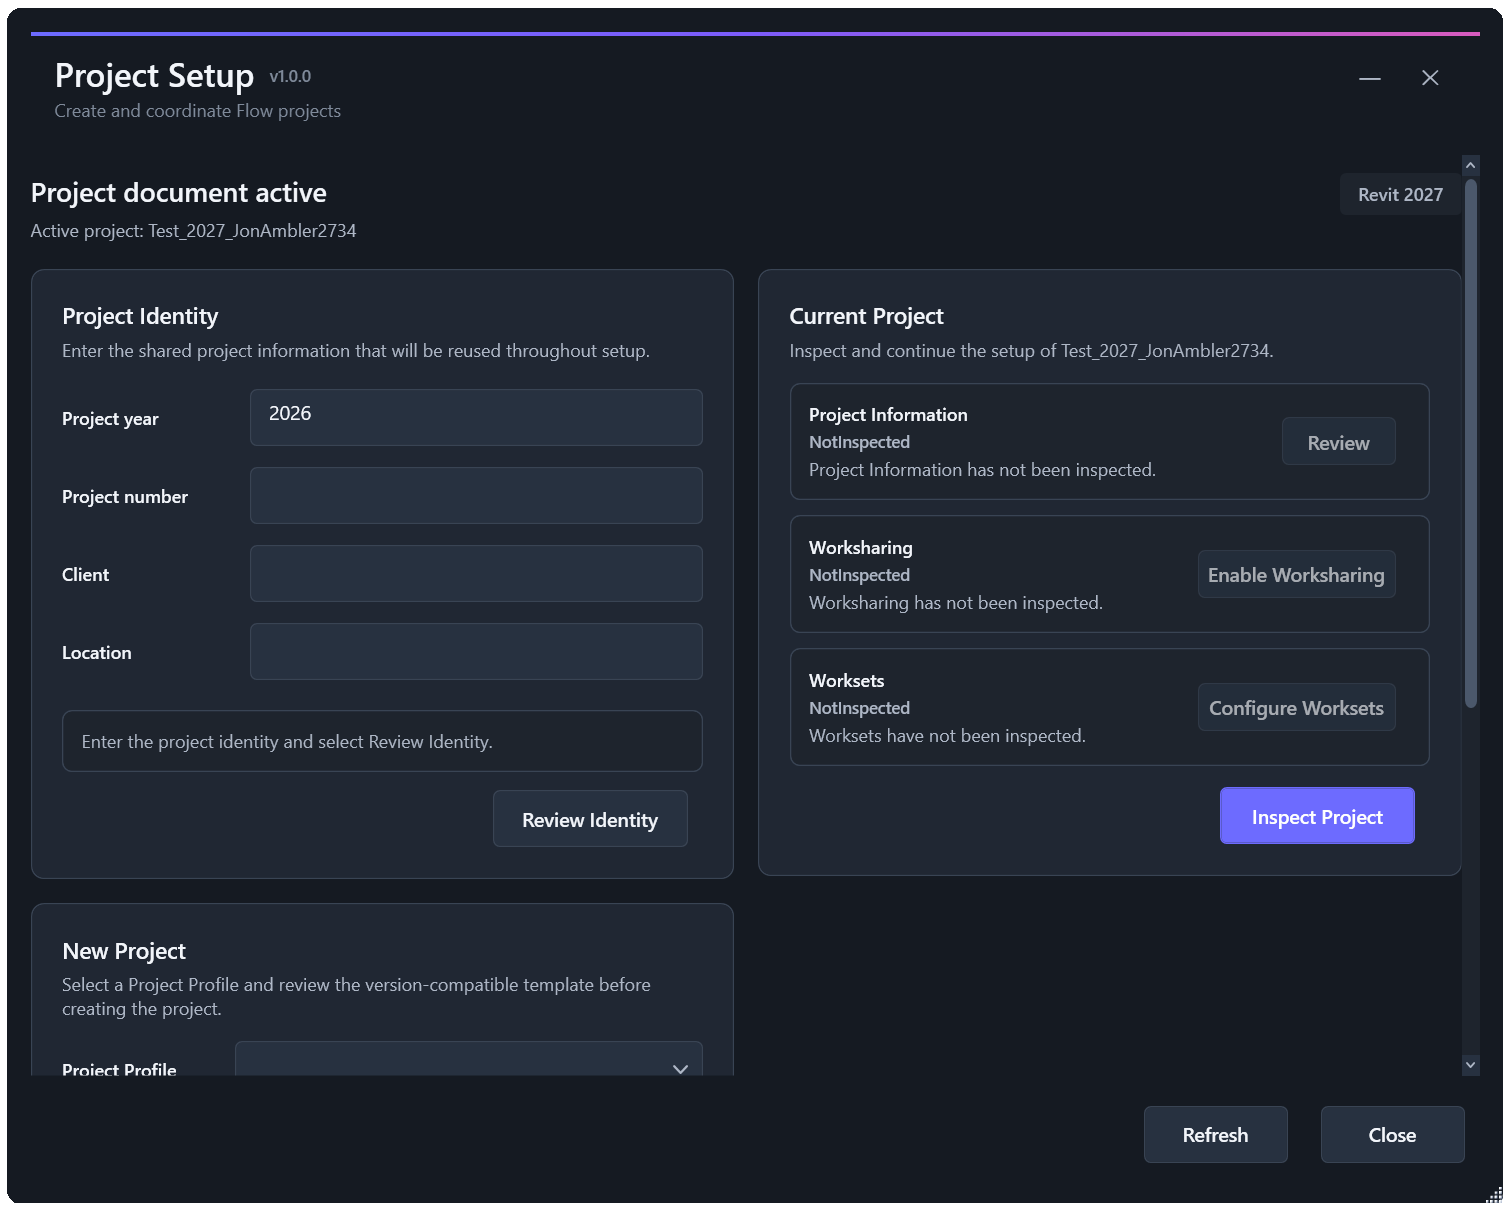Click the Close button at bottom

pyautogui.click(x=1392, y=1134)
